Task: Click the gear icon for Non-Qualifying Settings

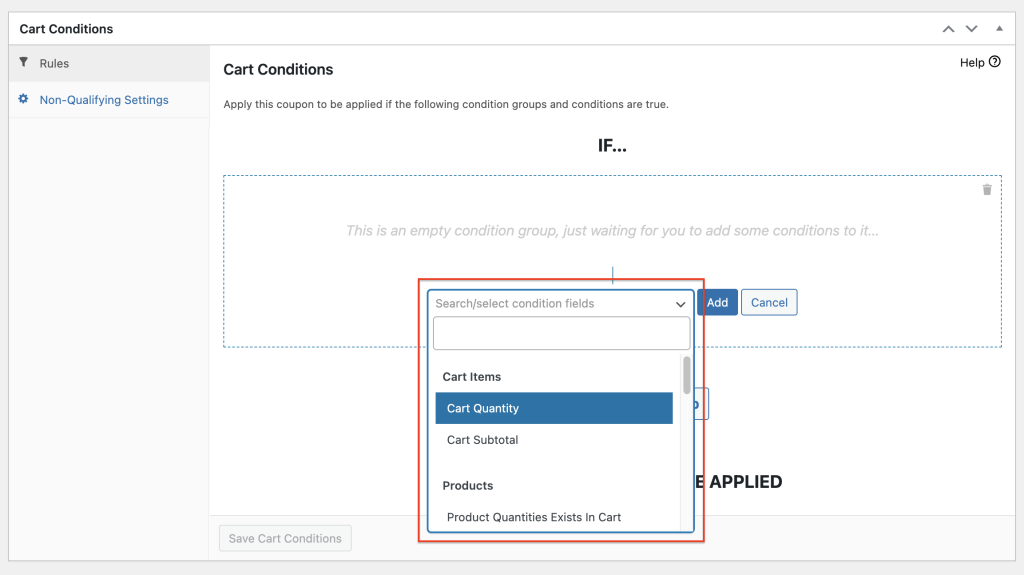Action: tap(24, 100)
